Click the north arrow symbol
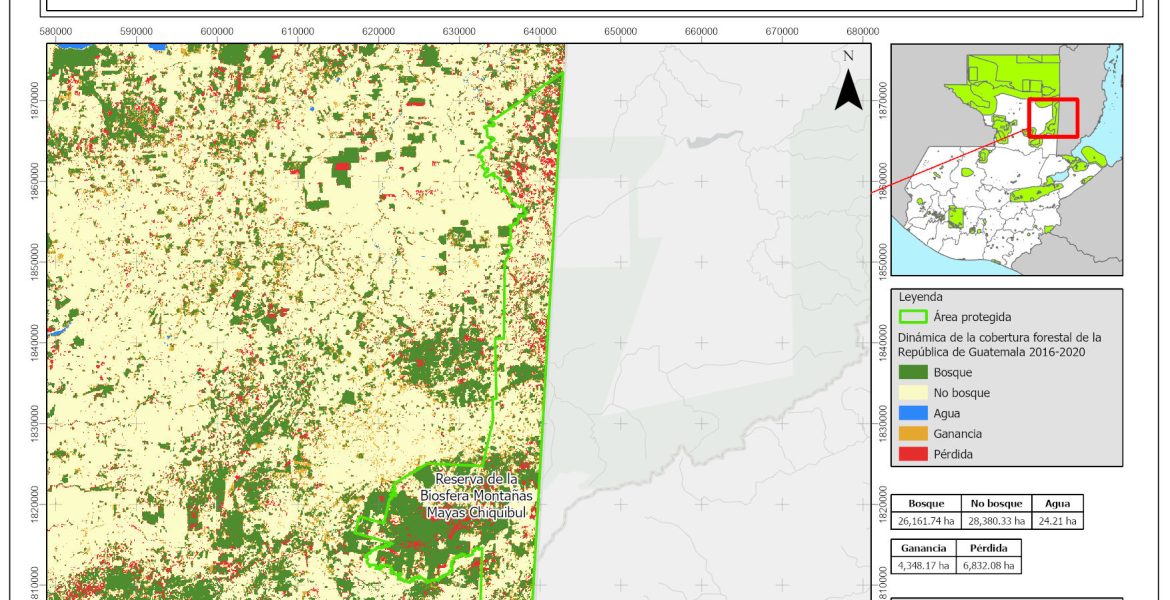This screenshot has height=600, width=1170. [848, 83]
